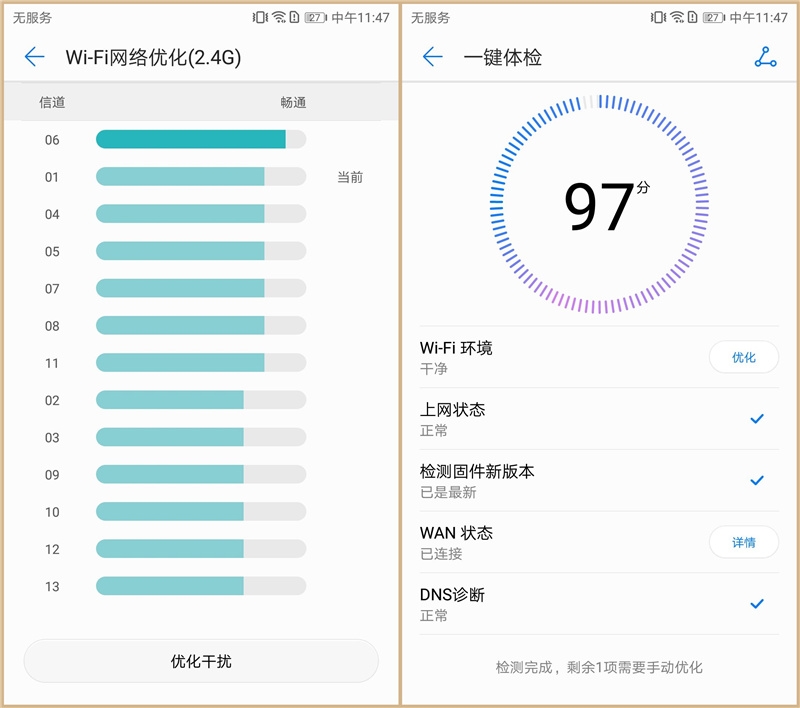Screen dimensions: 800x708
Task: Tap the 检测完成 summary text at bottom
Action: [x=599, y=666]
